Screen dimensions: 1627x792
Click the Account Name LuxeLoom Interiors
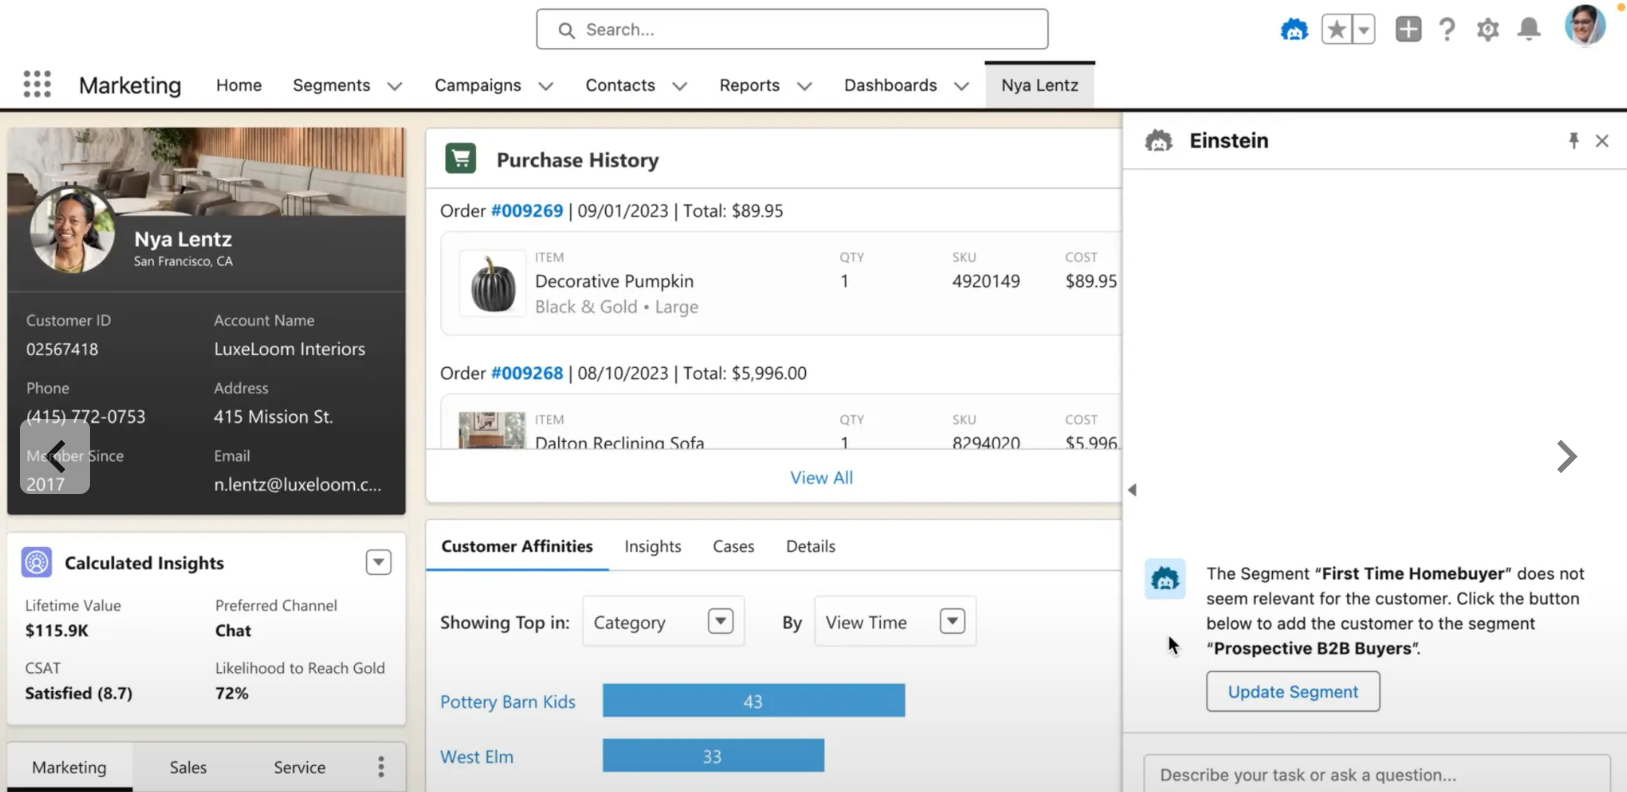coord(290,349)
